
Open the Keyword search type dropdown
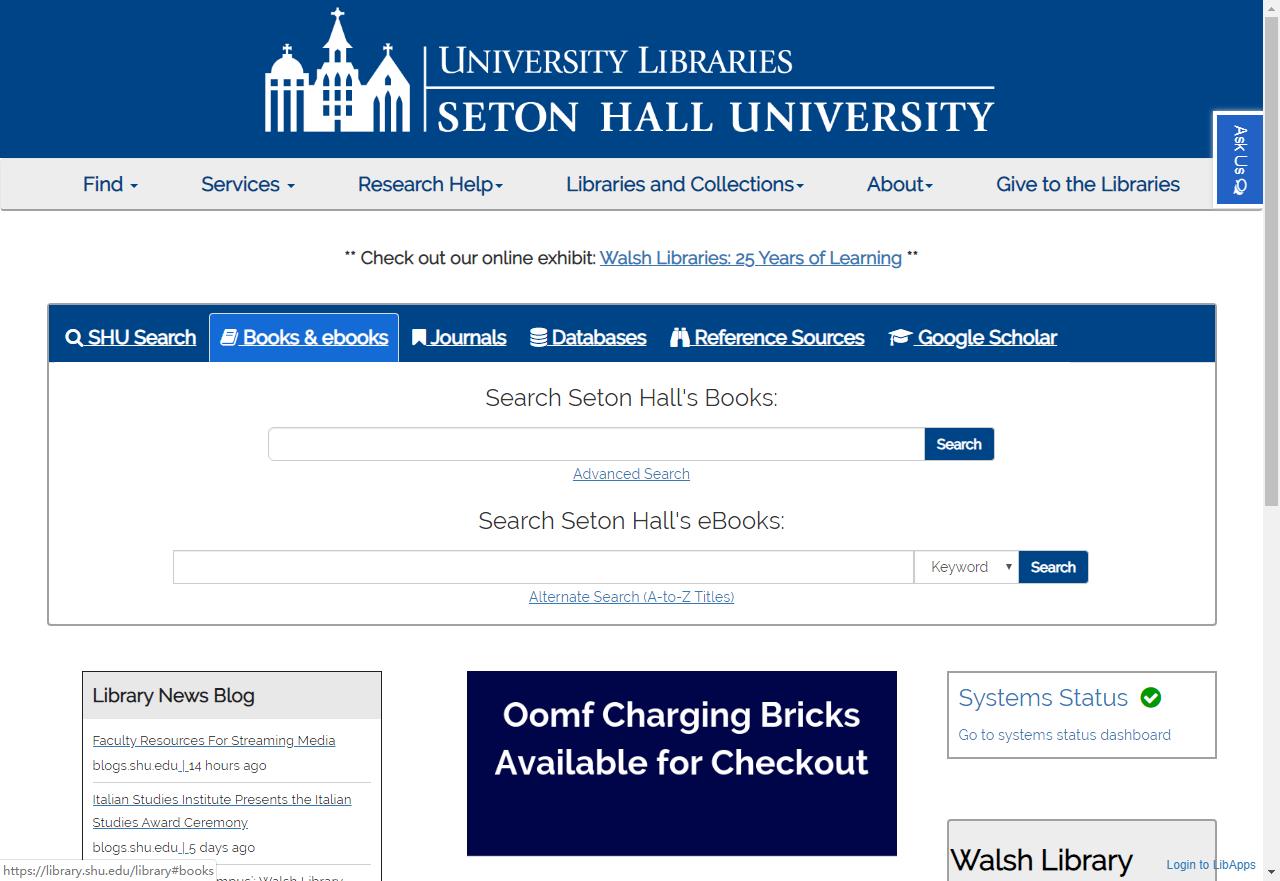[966, 567]
